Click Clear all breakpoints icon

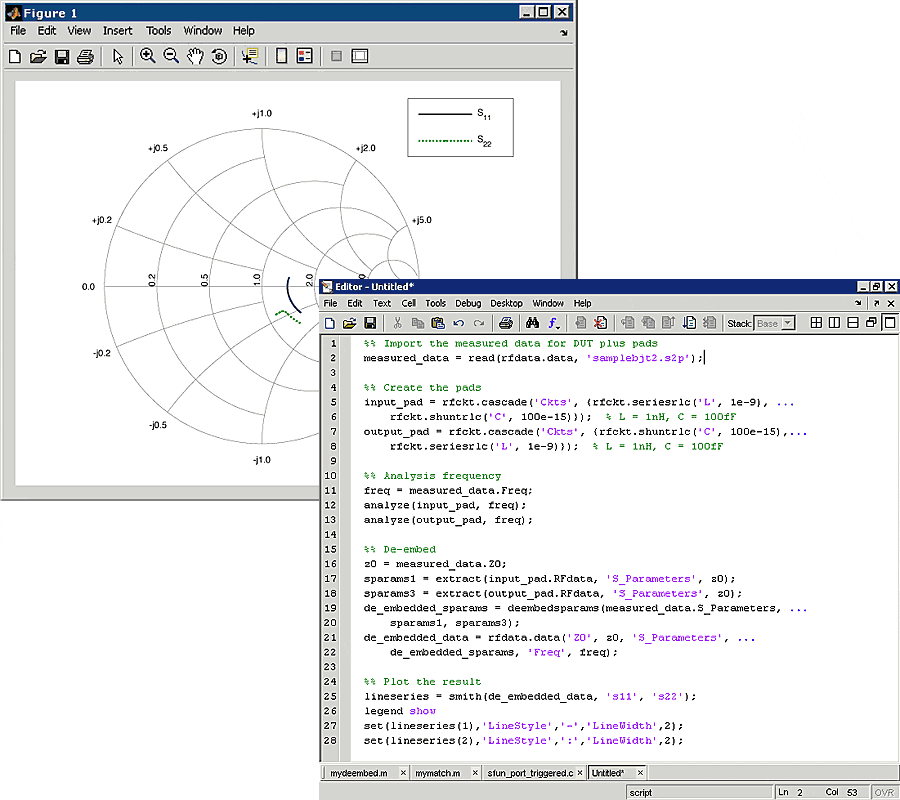click(600, 323)
